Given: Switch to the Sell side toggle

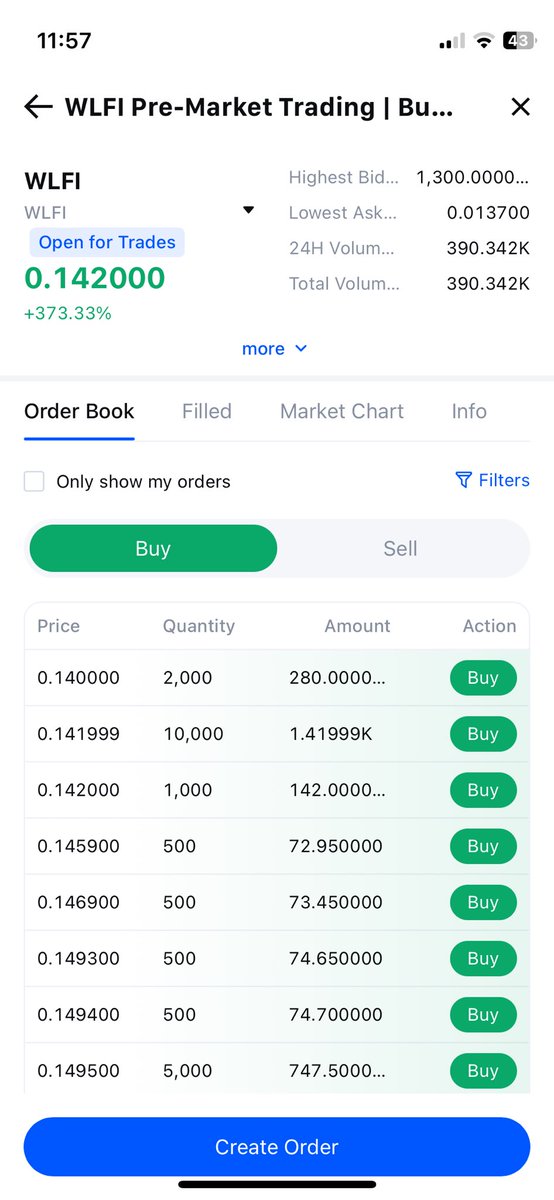Looking at the screenshot, I should click(x=400, y=548).
